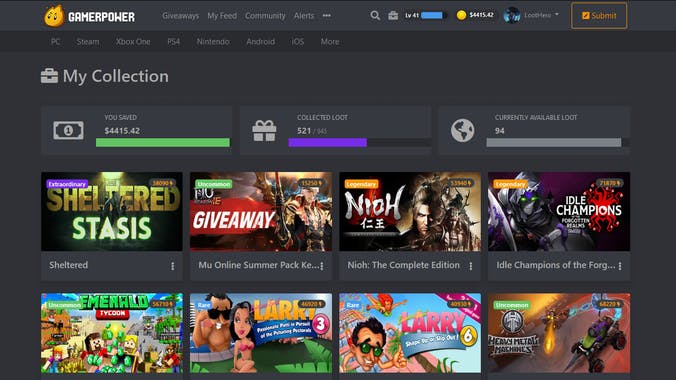Click the 521 collected loot count

pyautogui.click(x=304, y=131)
